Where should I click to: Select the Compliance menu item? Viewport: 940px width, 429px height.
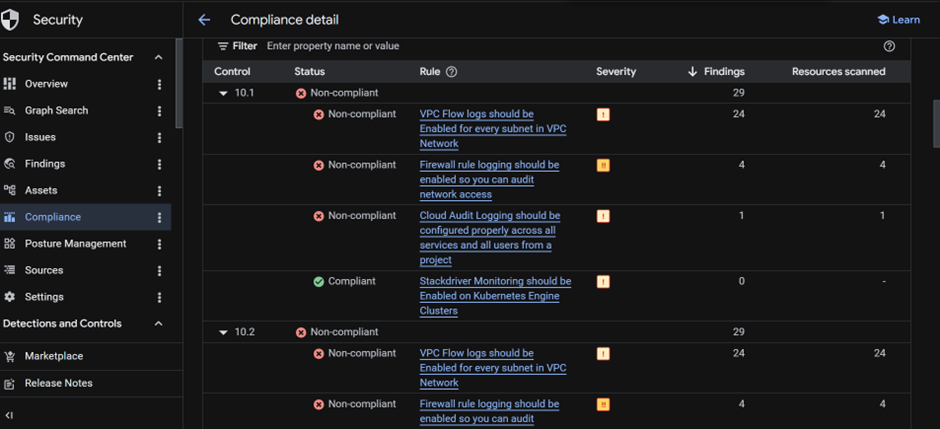coord(85,217)
